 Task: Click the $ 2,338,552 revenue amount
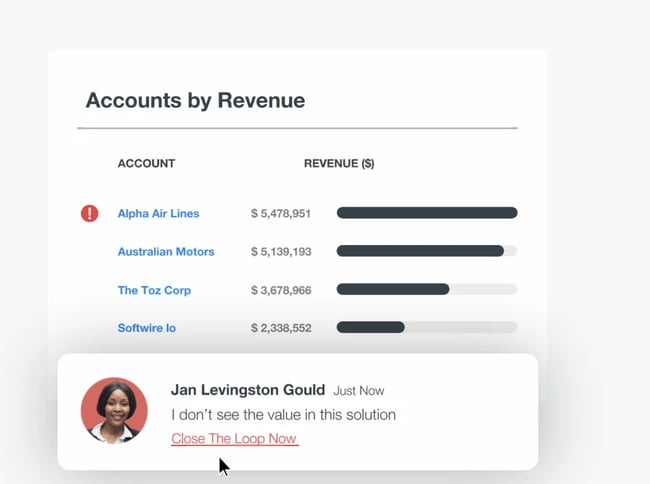[281, 328]
